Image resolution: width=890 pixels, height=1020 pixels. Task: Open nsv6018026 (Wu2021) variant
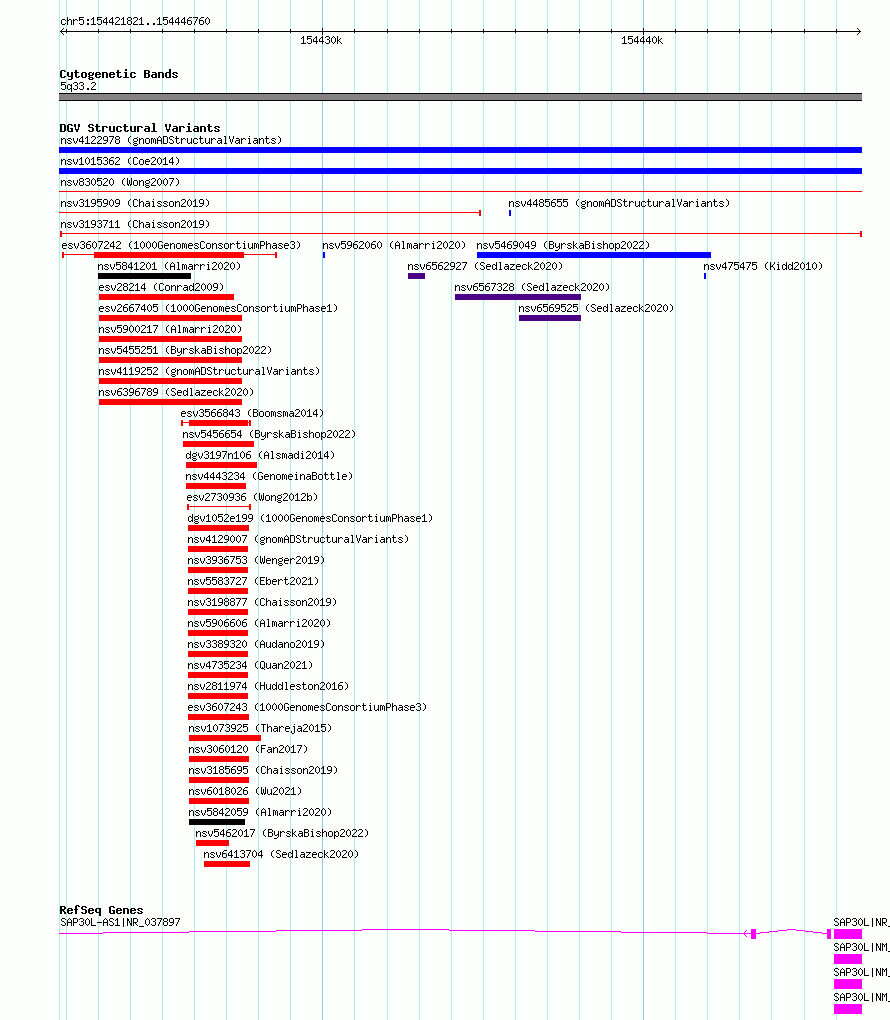tap(245, 790)
